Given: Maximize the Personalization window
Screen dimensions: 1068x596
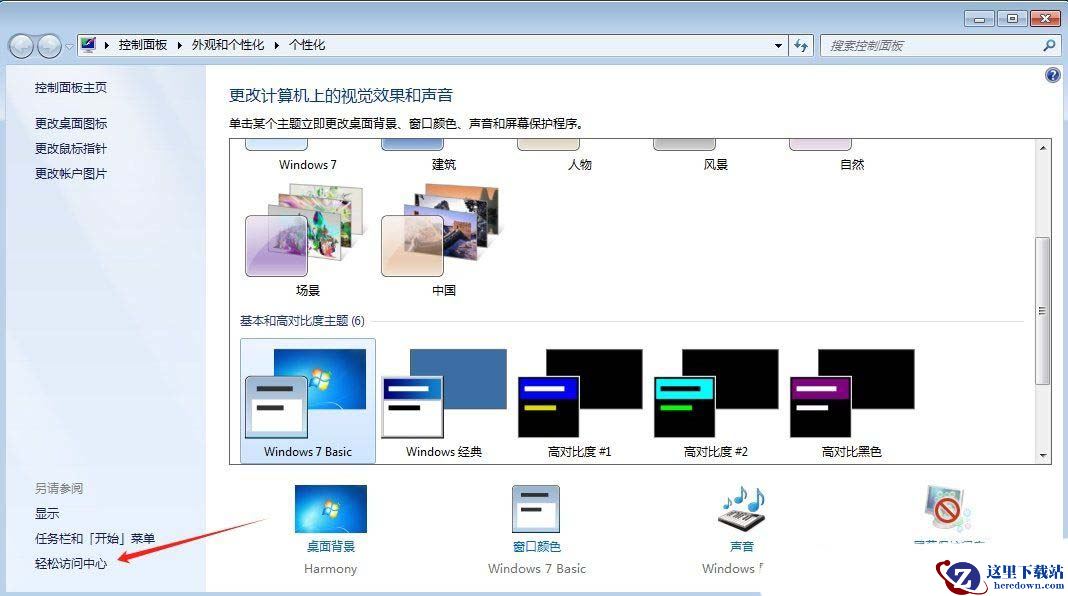Looking at the screenshot, I should click(1012, 18).
